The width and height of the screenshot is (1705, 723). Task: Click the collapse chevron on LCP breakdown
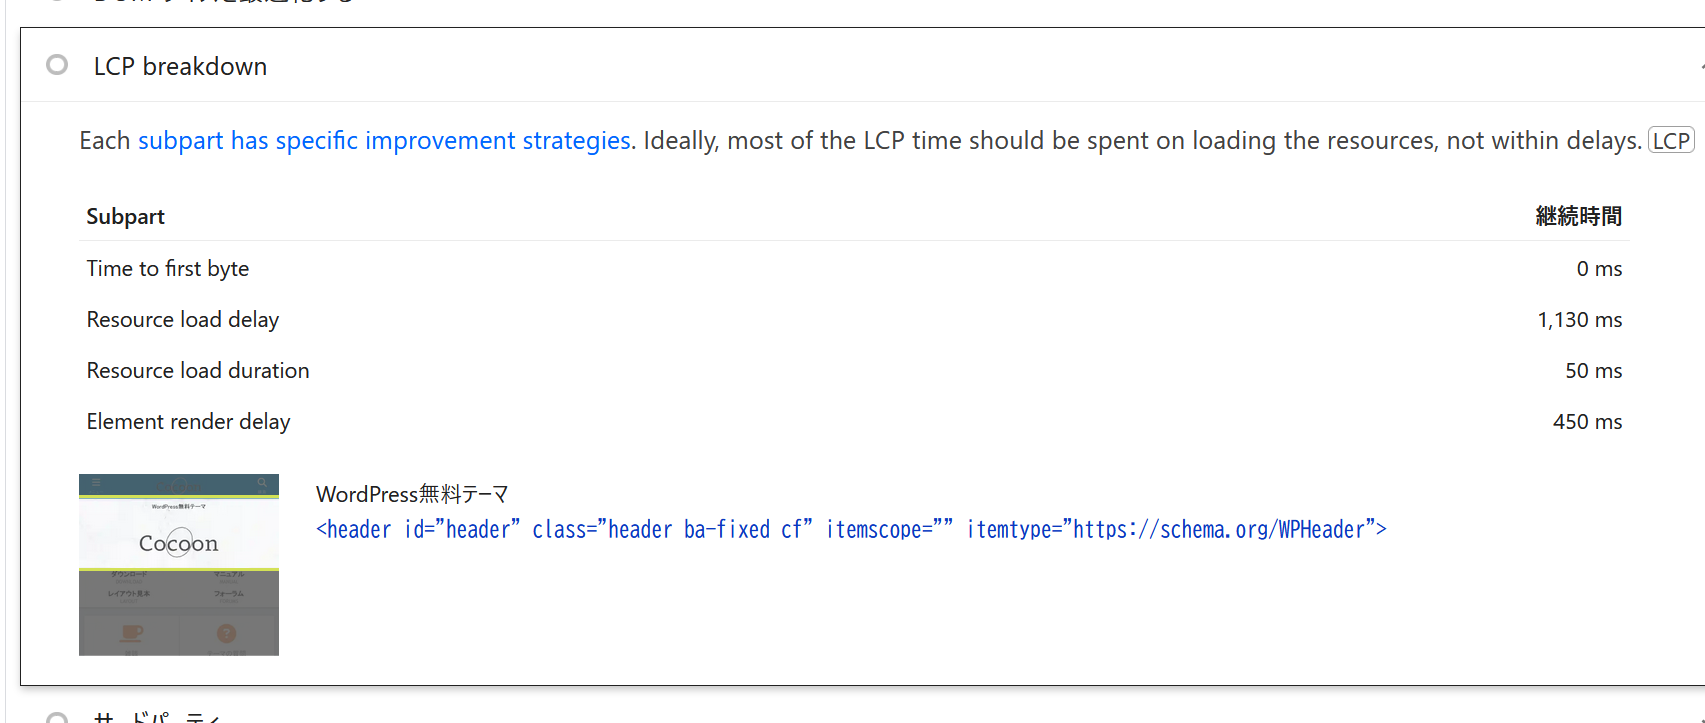1700,66
